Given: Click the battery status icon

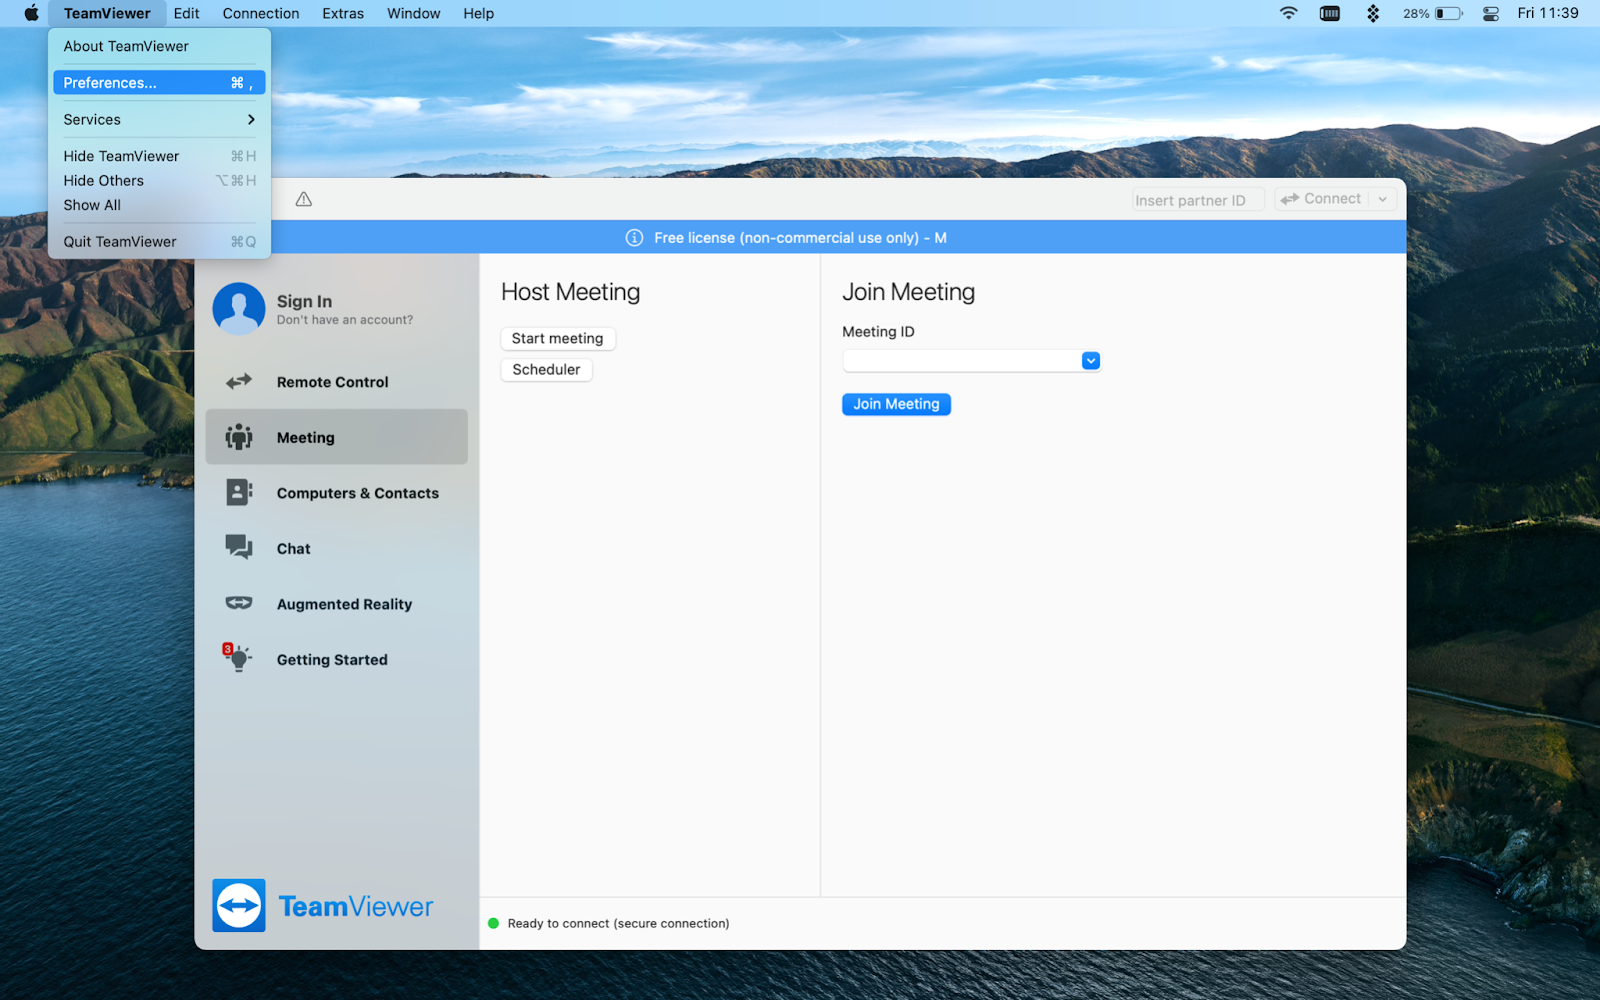Looking at the screenshot, I should coord(1449,13).
